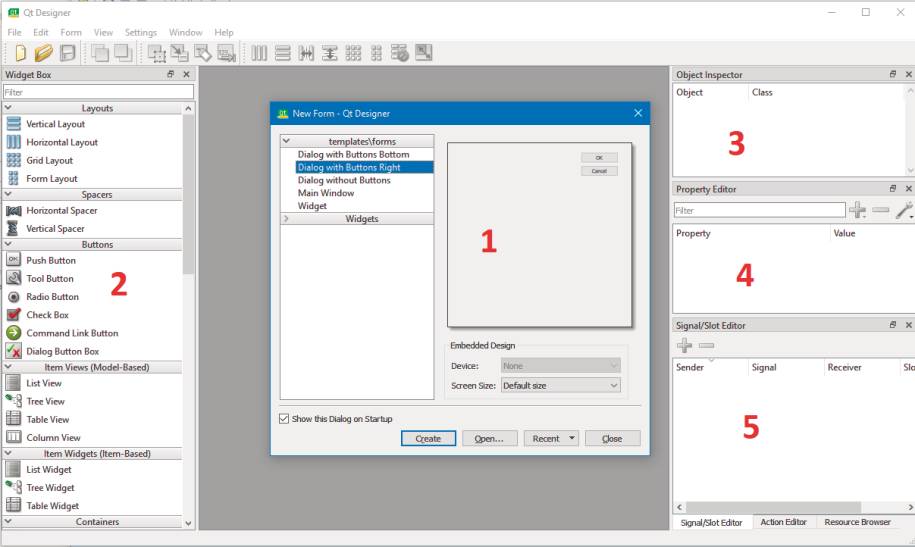Select the Edit Signals/Slots mode icon
This screenshot has width=915, height=547.
pos(179,53)
